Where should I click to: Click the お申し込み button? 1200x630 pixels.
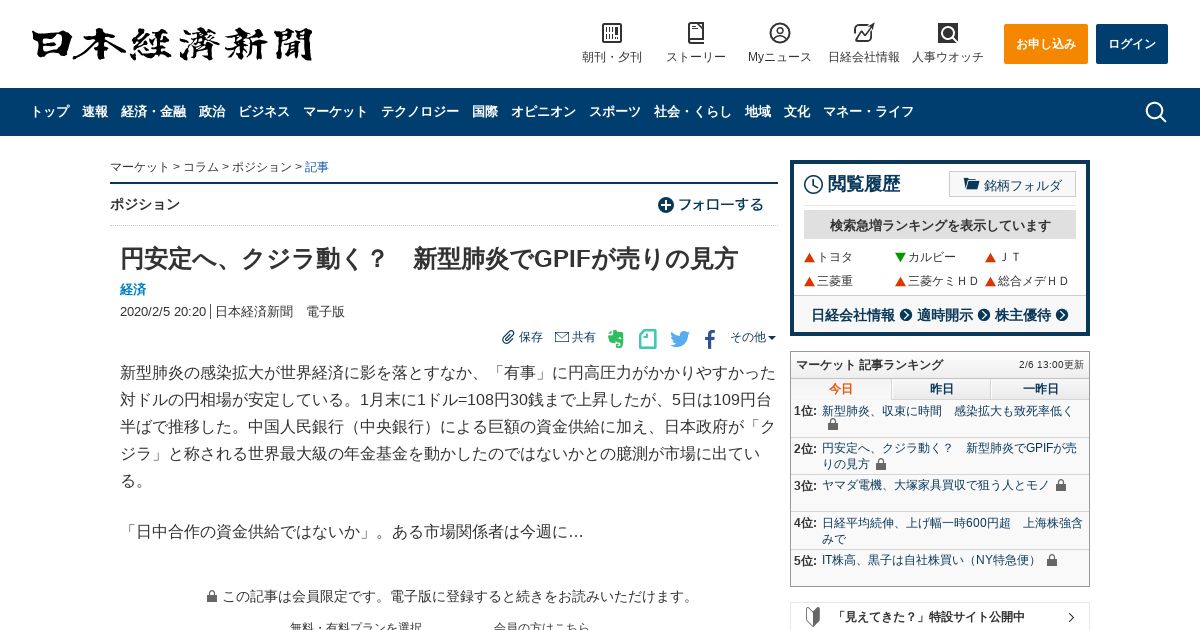click(1046, 44)
